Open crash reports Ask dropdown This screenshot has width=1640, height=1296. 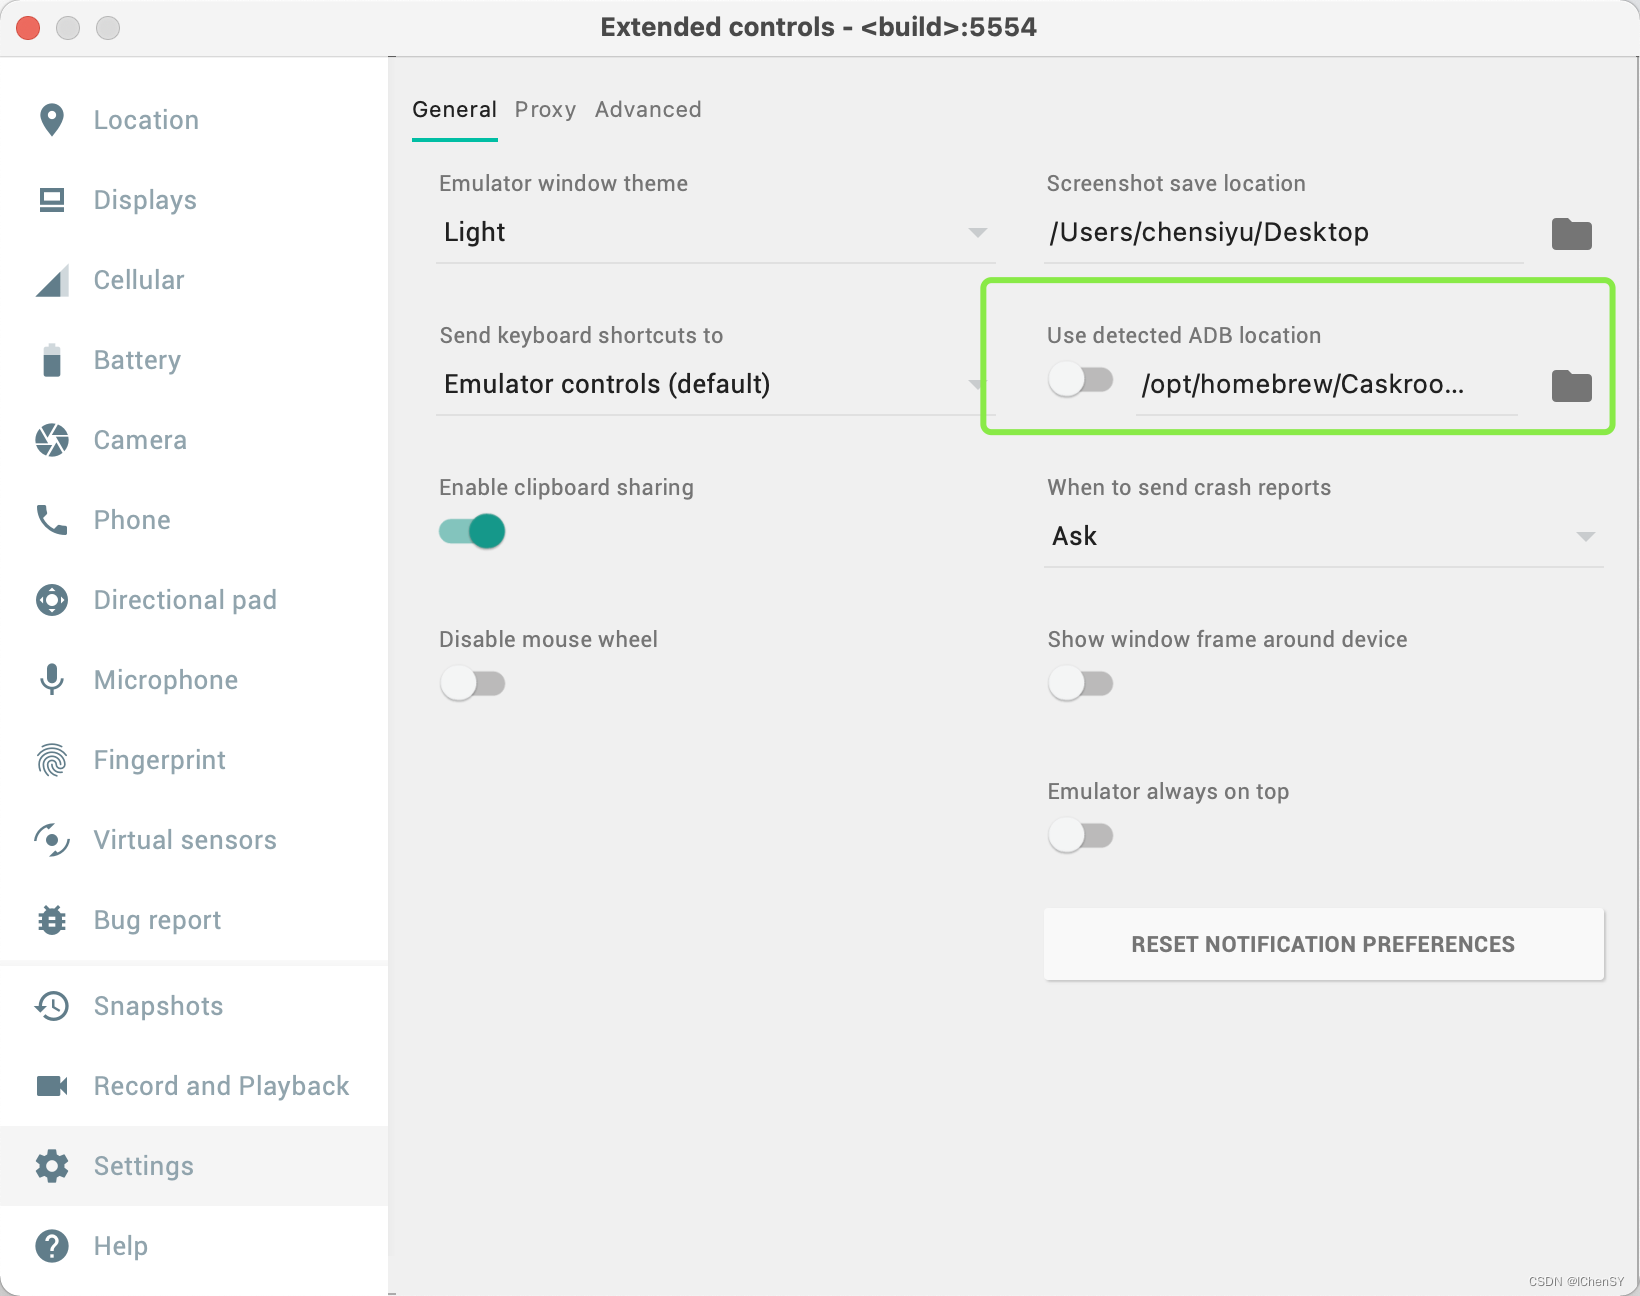click(x=1324, y=537)
